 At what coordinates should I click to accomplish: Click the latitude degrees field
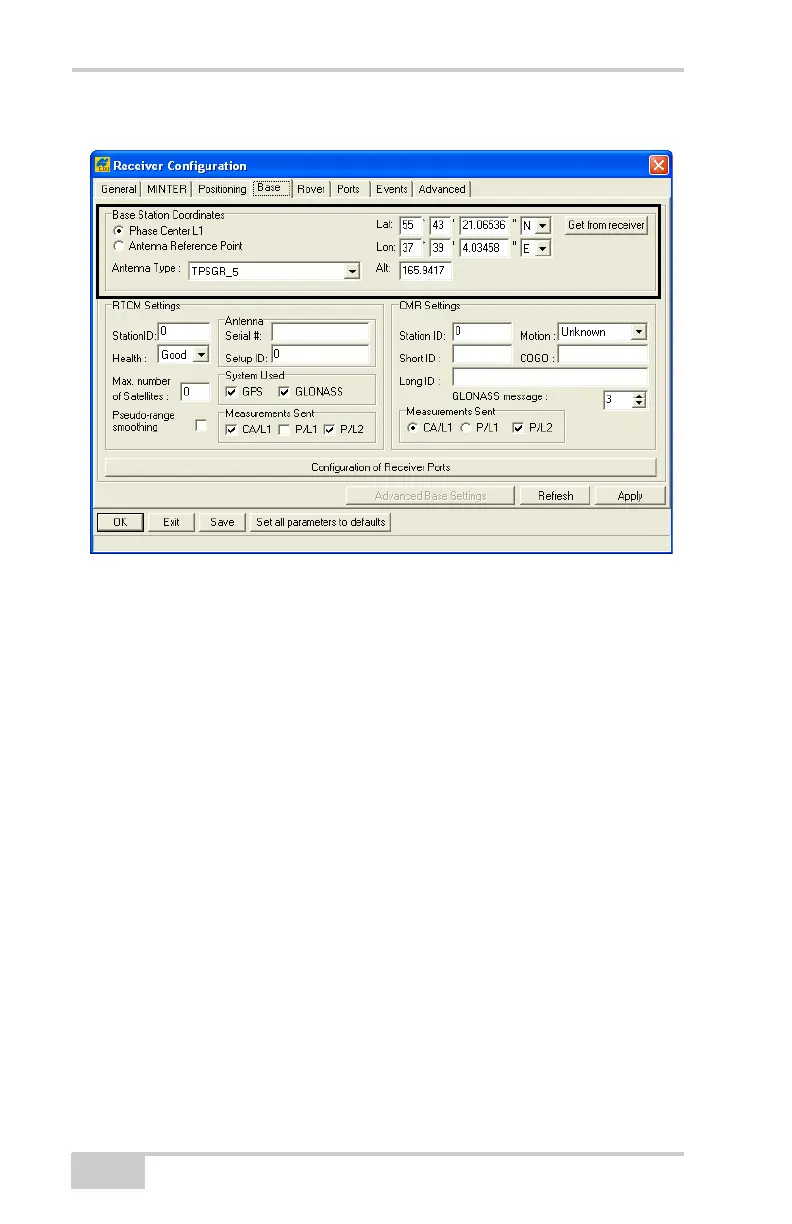(x=411, y=226)
